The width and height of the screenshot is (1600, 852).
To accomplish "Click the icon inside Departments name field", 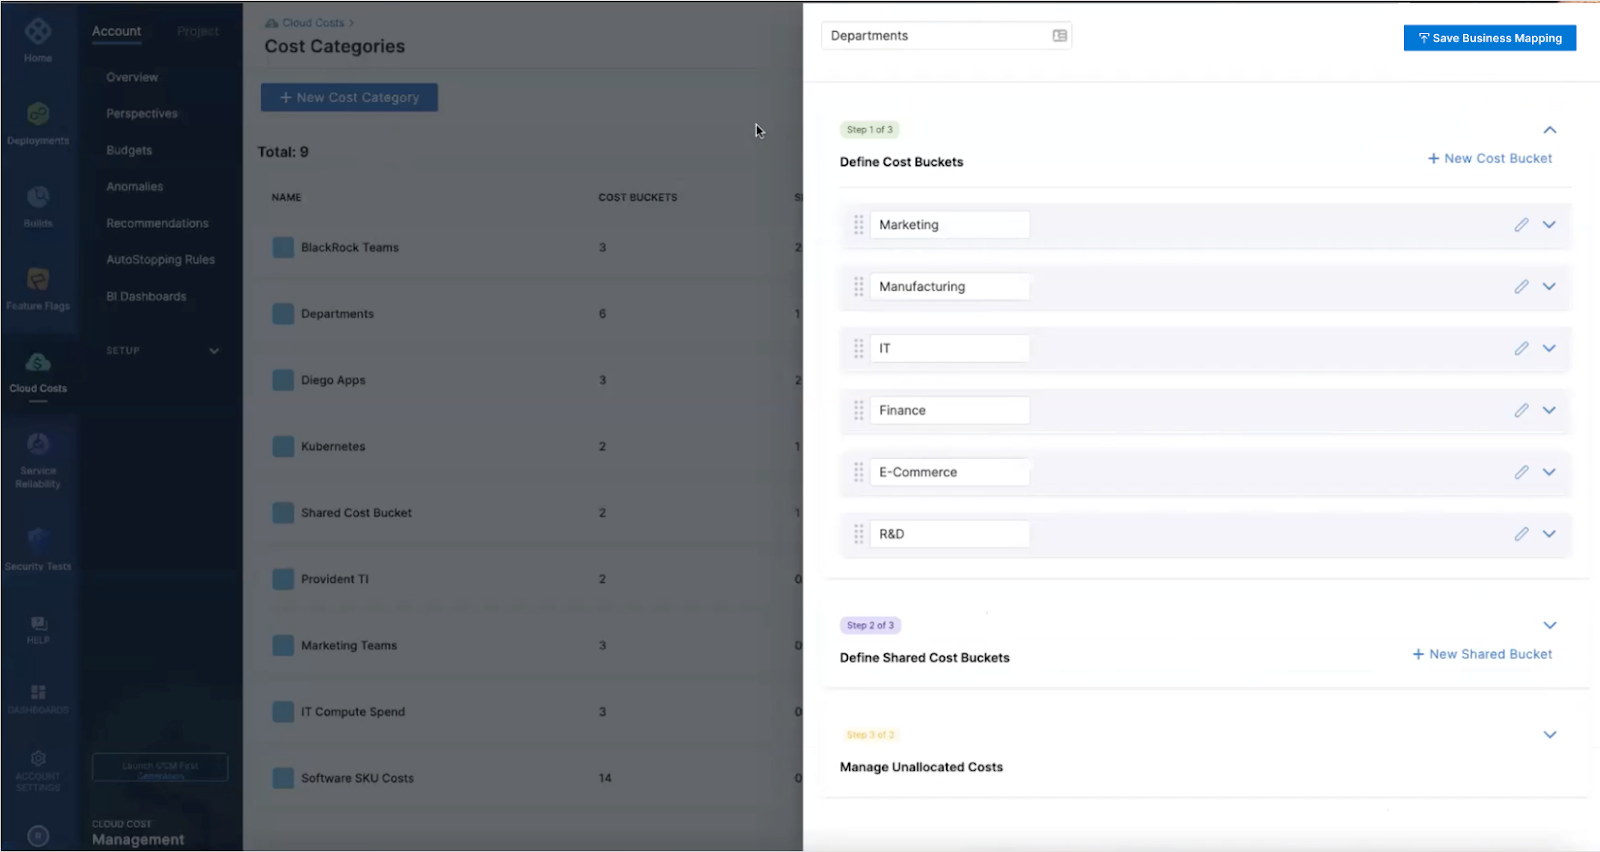I will point(1060,36).
